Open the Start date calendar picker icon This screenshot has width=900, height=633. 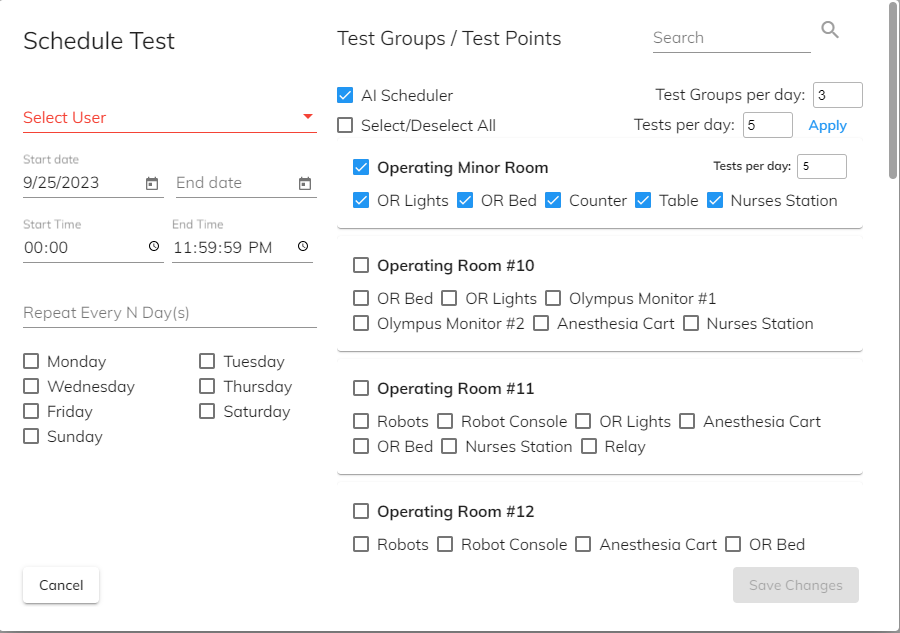pyautogui.click(x=152, y=184)
